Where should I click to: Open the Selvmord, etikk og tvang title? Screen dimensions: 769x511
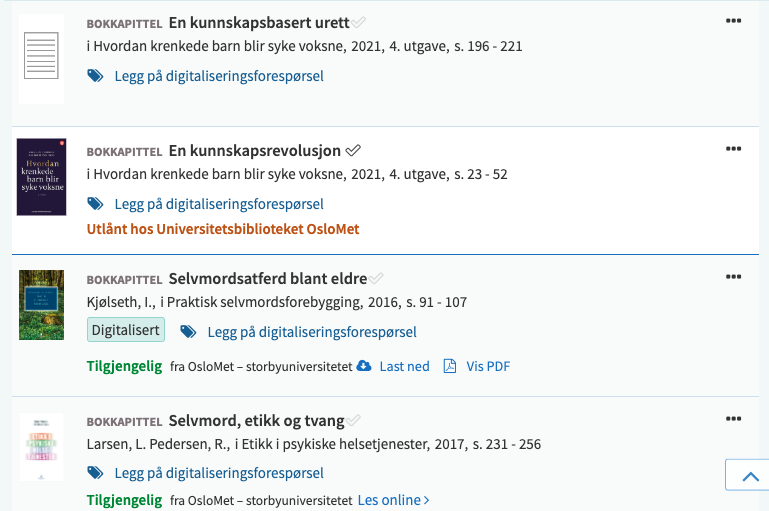[256, 420]
